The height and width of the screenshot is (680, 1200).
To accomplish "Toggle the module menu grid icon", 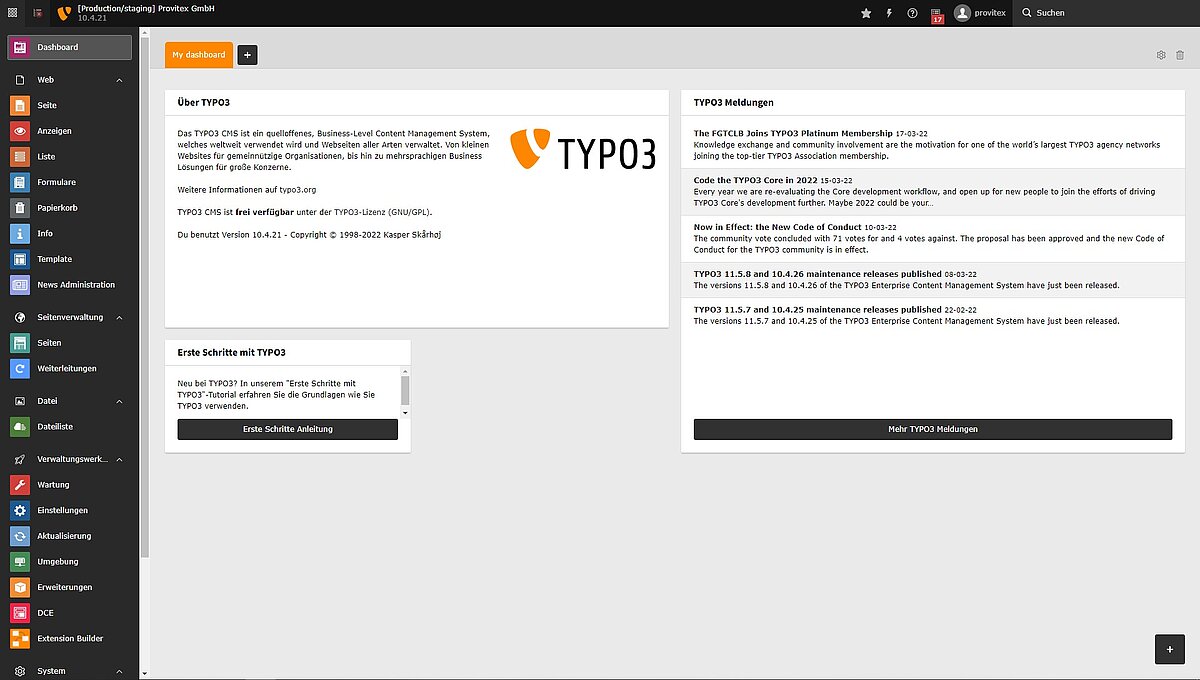I will 12,13.
